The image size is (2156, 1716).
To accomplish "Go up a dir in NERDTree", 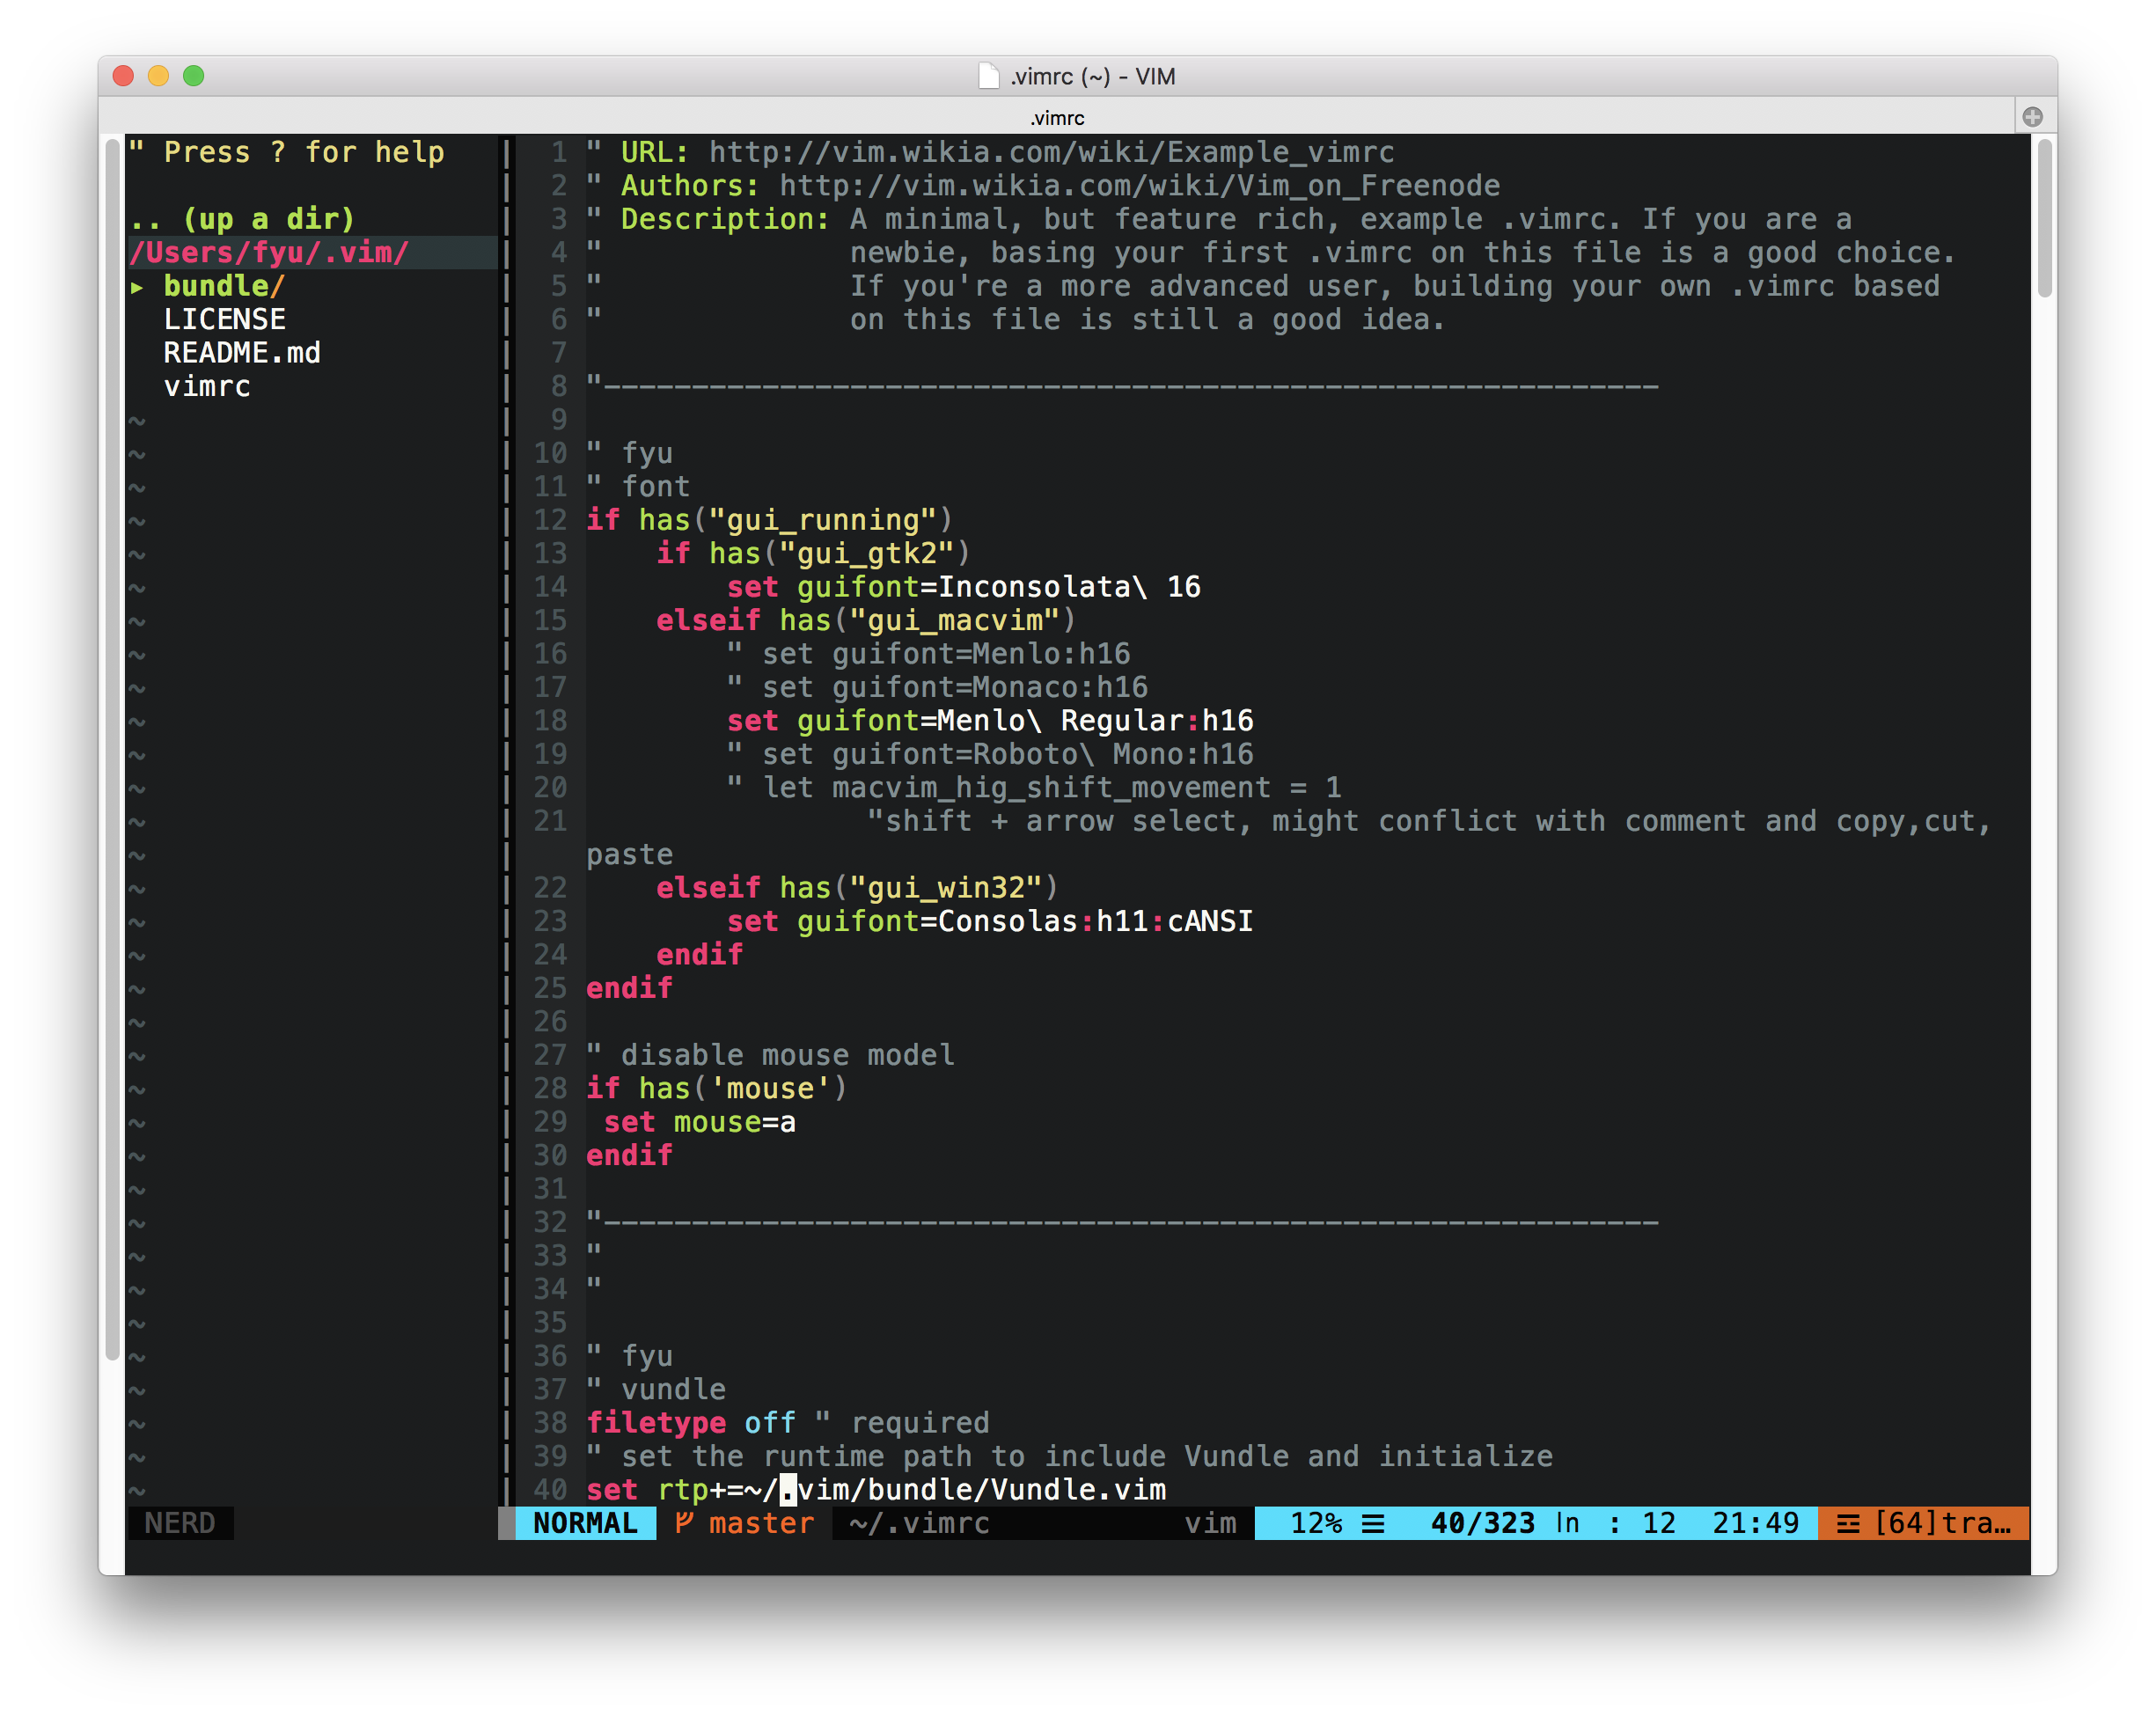I will [242, 219].
